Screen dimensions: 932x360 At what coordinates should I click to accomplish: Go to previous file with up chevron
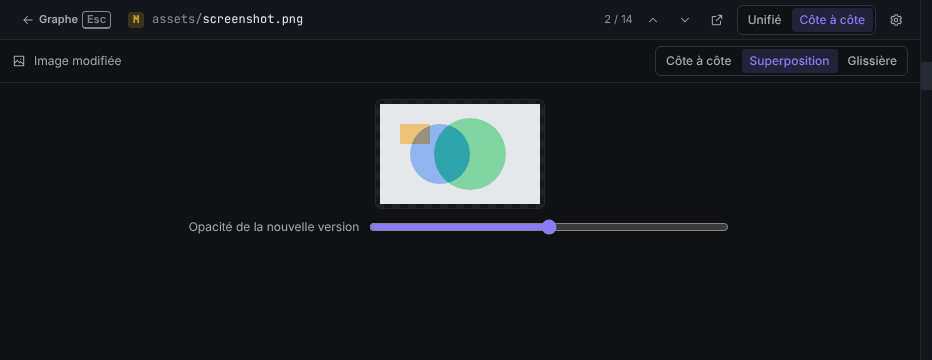point(653,20)
